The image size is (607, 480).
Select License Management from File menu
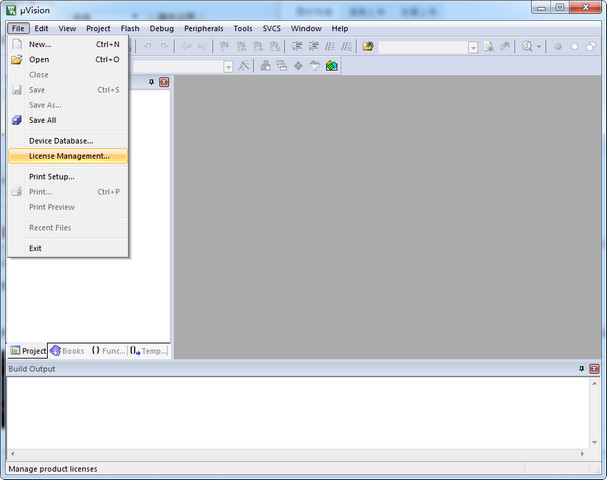pos(68,156)
